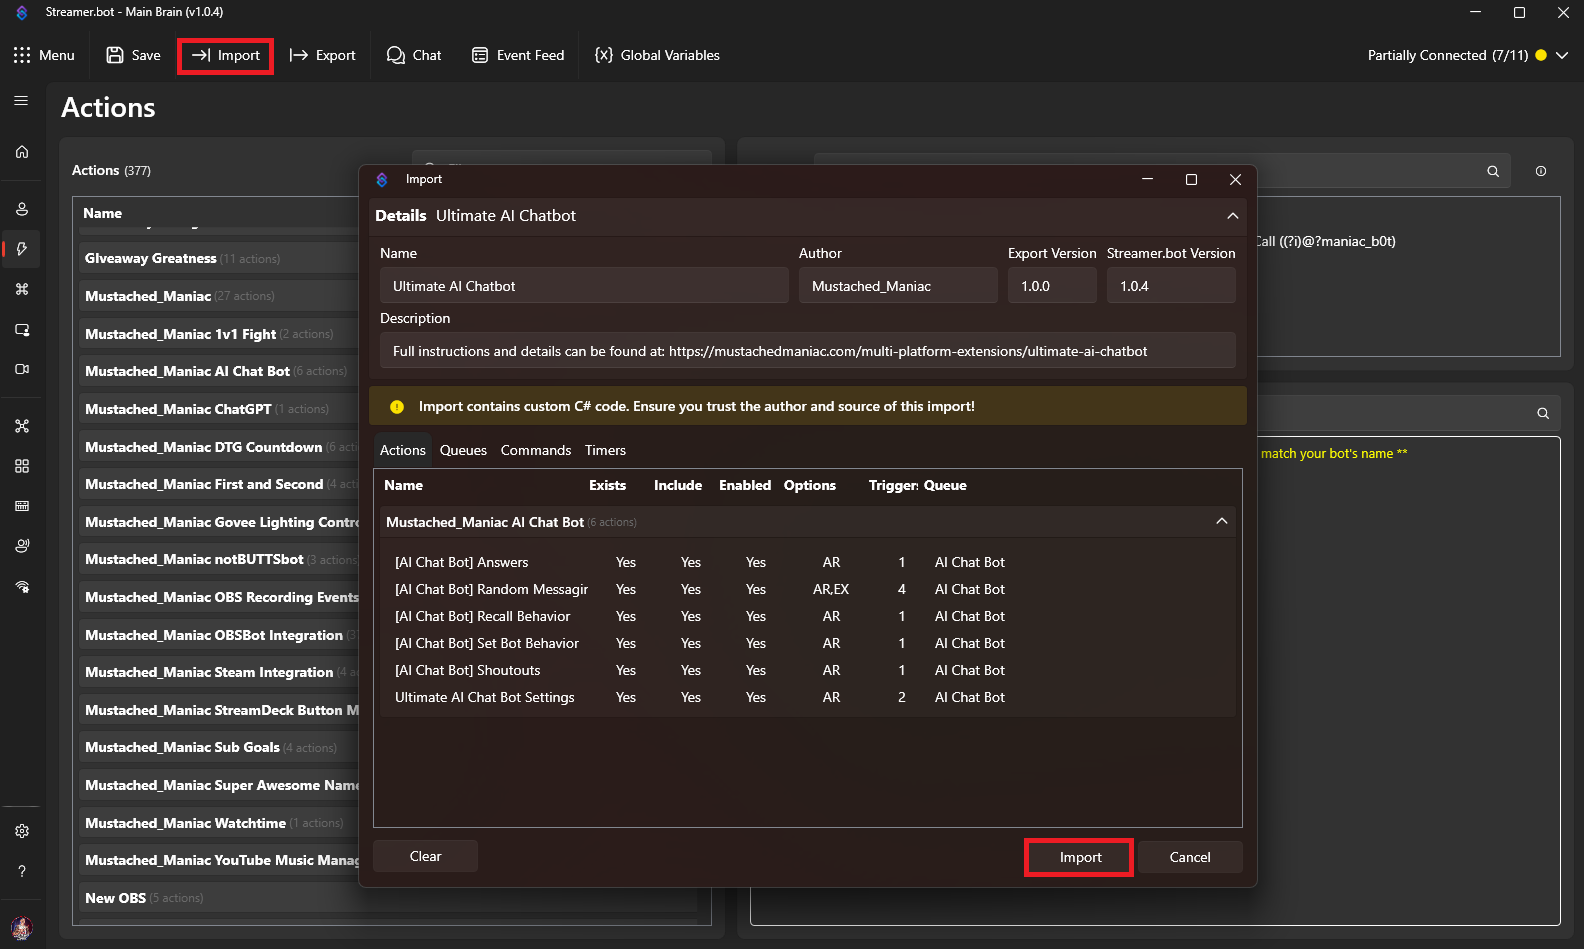Click the info circle icon beside top-right search
The width and height of the screenshot is (1584, 949).
pyautogui.click(x=1541, y=171)
